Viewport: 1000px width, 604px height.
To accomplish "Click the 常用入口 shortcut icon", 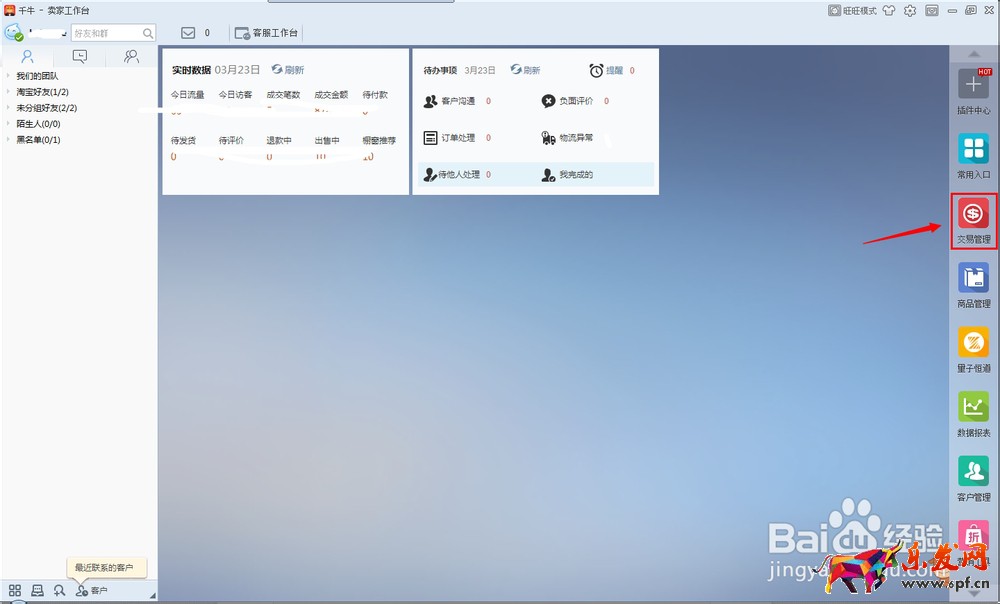I will [973, 150].
